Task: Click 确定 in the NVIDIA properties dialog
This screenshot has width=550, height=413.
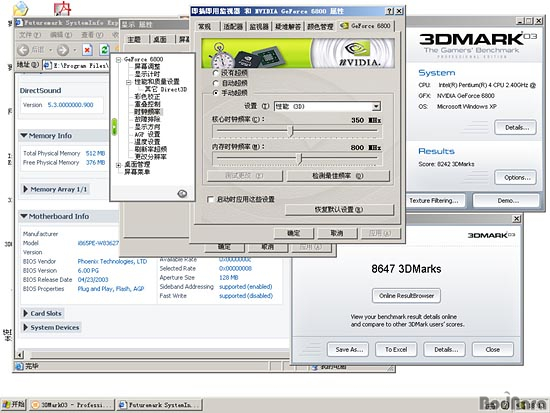Action: pyautogui.click(x=294, y=233)
